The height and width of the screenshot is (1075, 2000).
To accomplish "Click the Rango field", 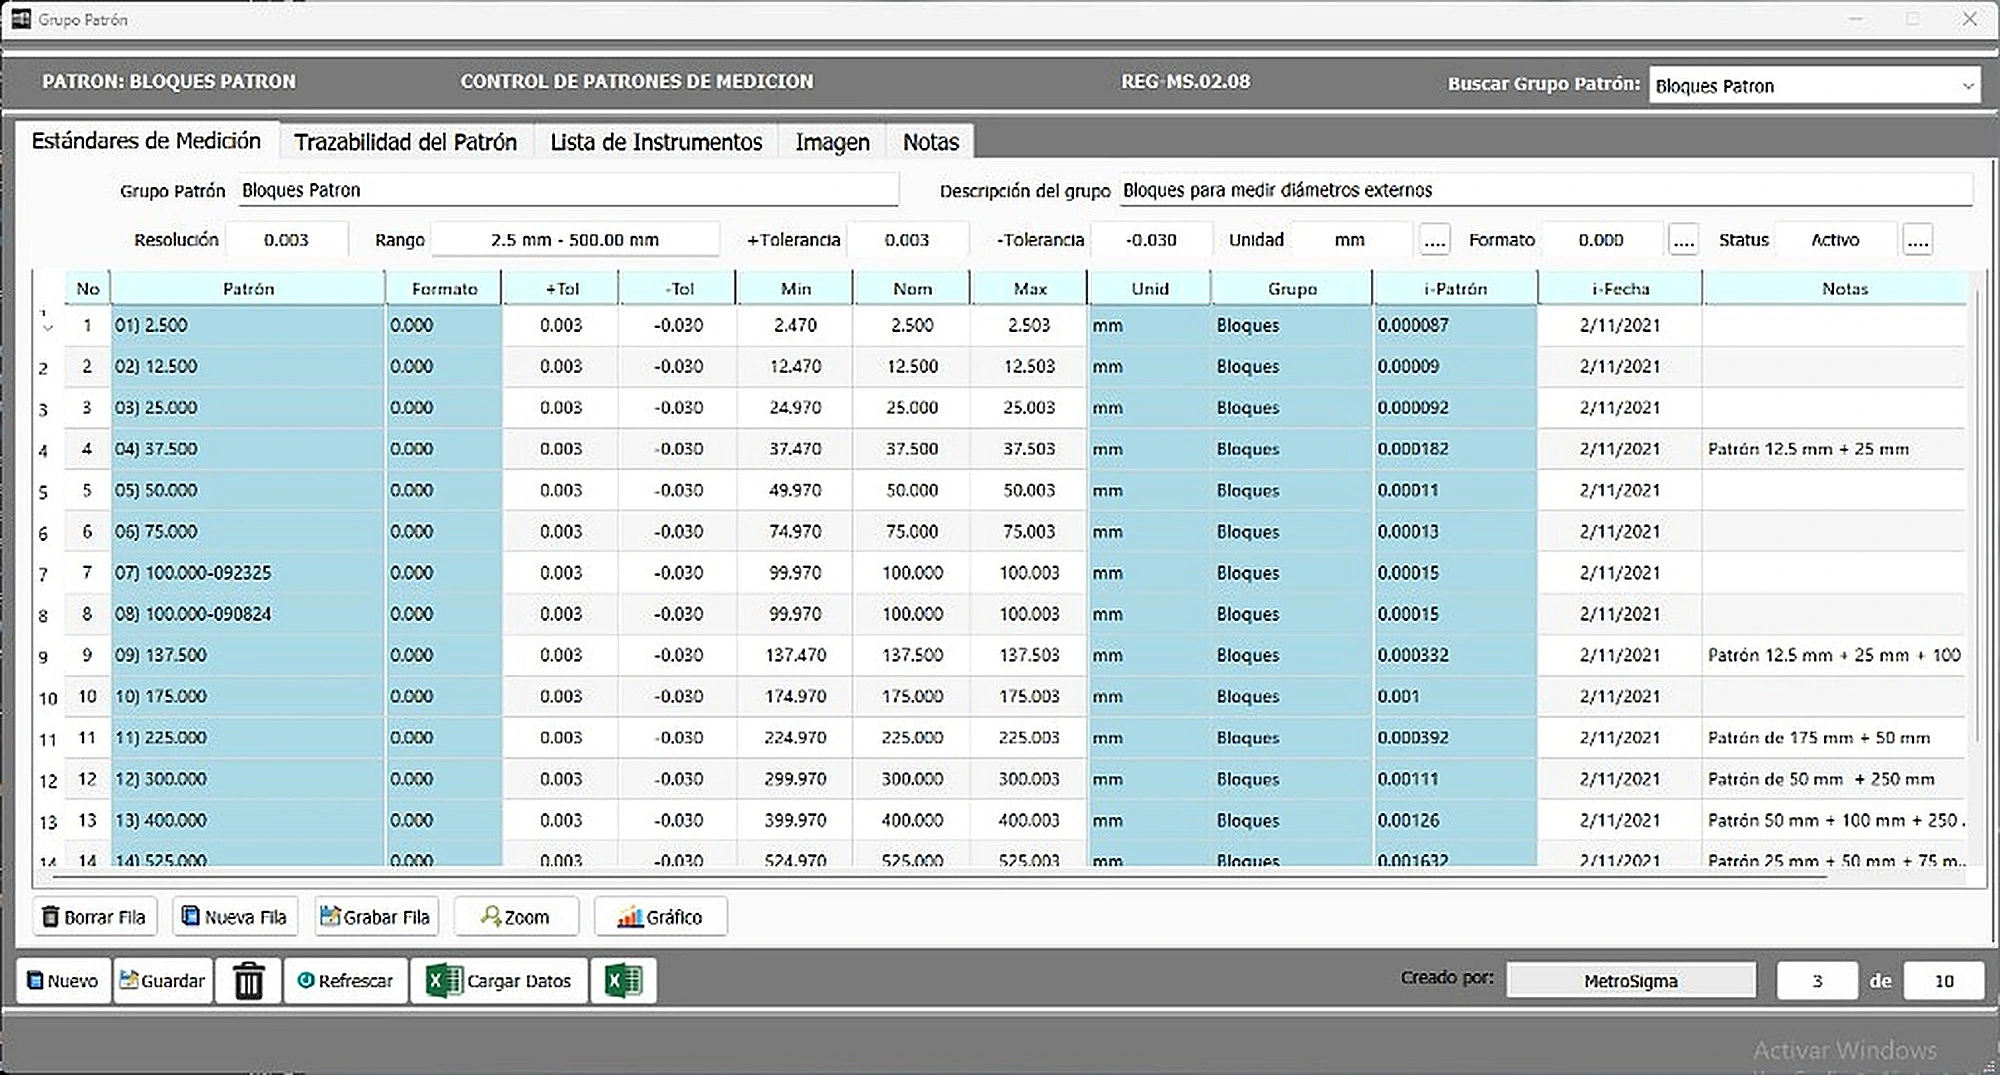I will pos(575,240).
